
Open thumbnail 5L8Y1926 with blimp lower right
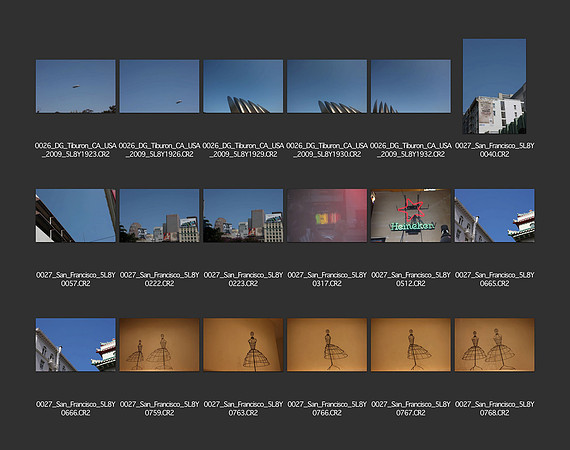pos(159,87)
